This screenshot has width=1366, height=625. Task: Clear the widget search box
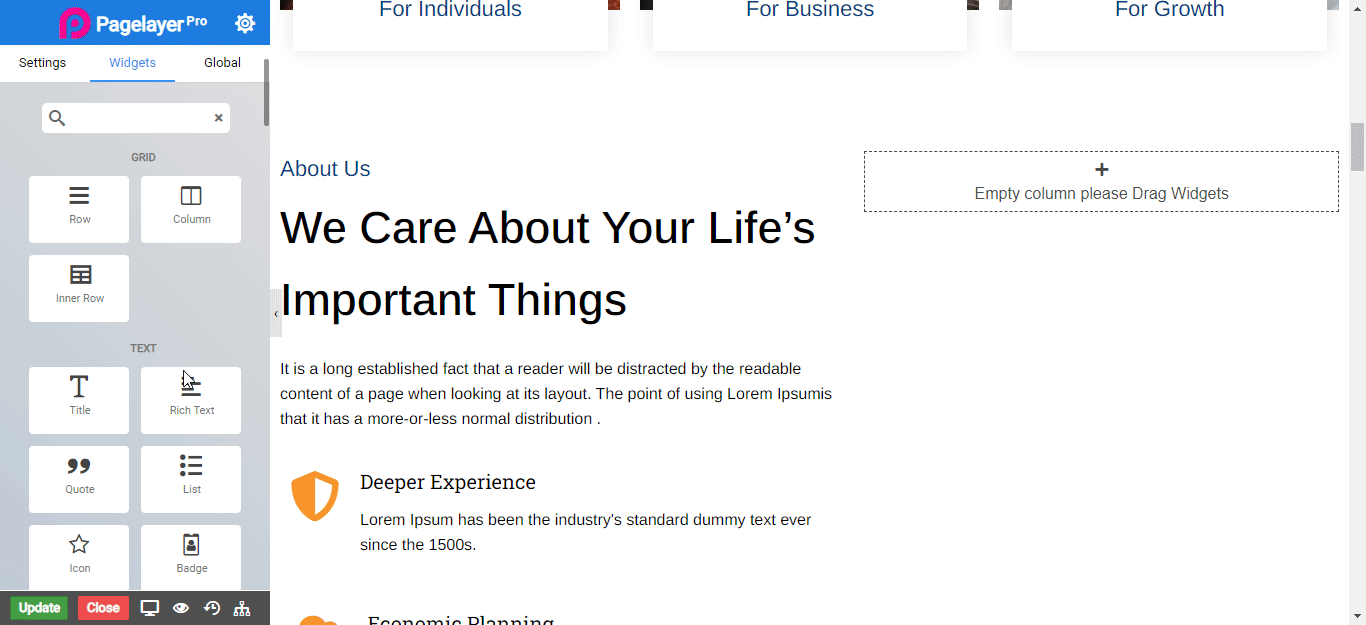(218, 118)
